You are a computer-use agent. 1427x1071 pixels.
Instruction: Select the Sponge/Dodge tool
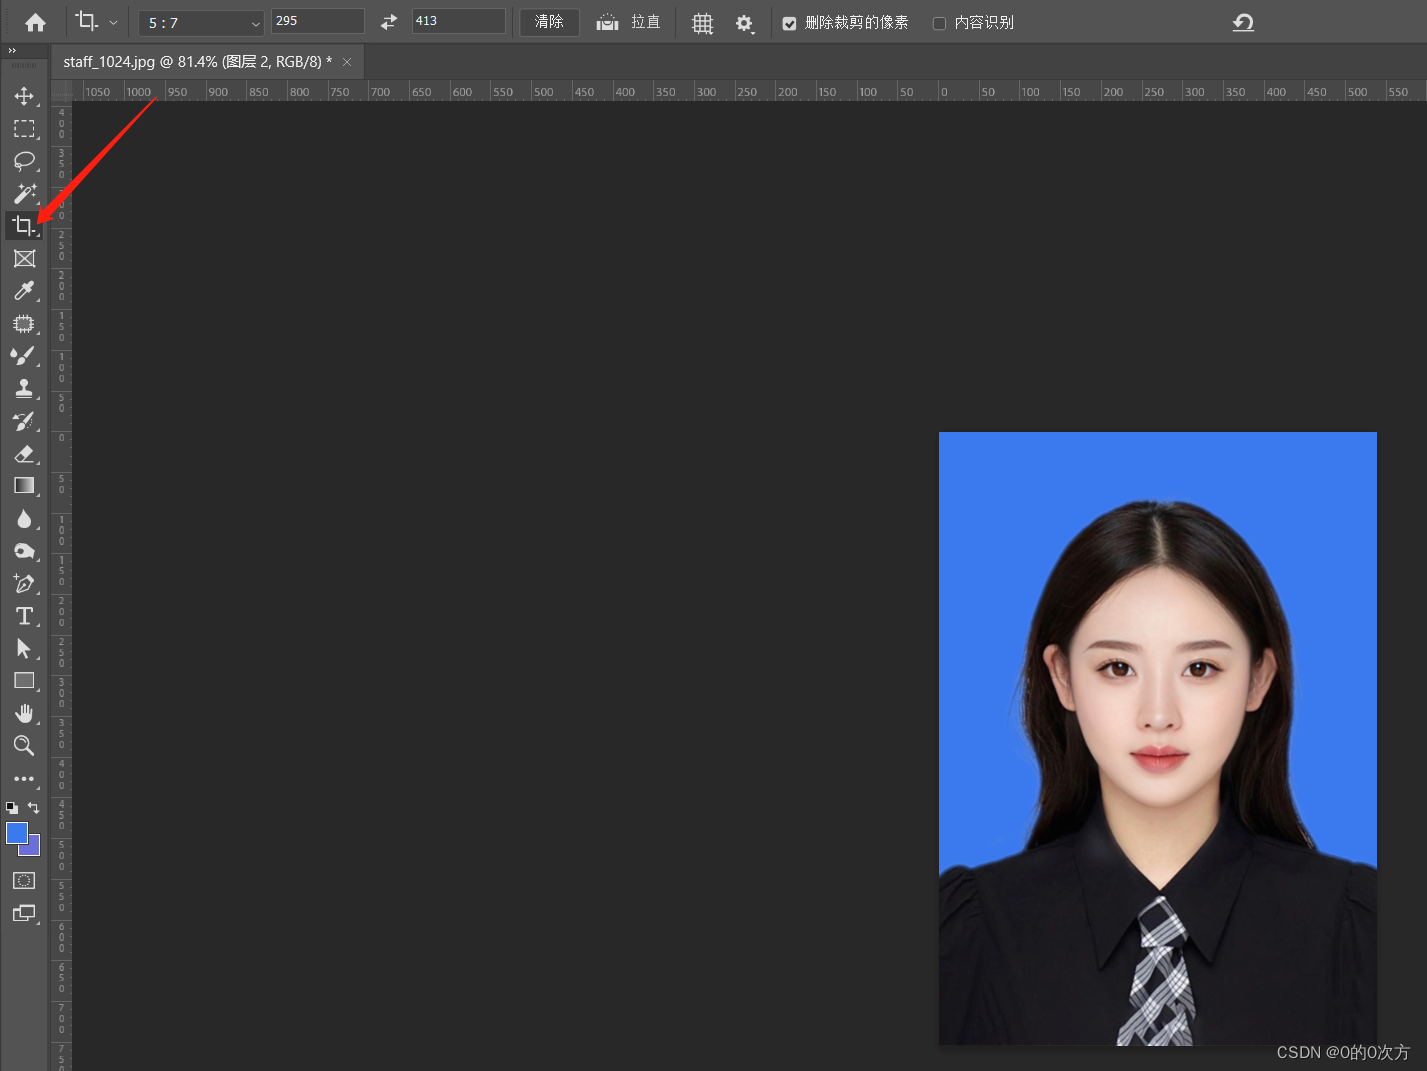[x=24, y=551]
